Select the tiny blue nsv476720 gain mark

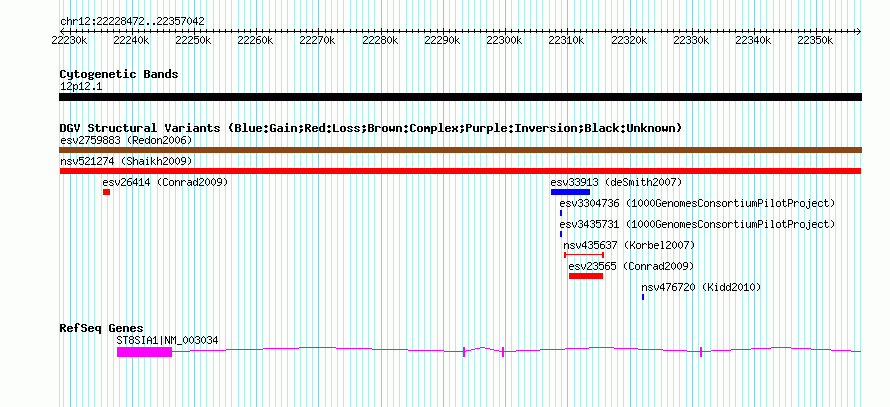(643, 297)
